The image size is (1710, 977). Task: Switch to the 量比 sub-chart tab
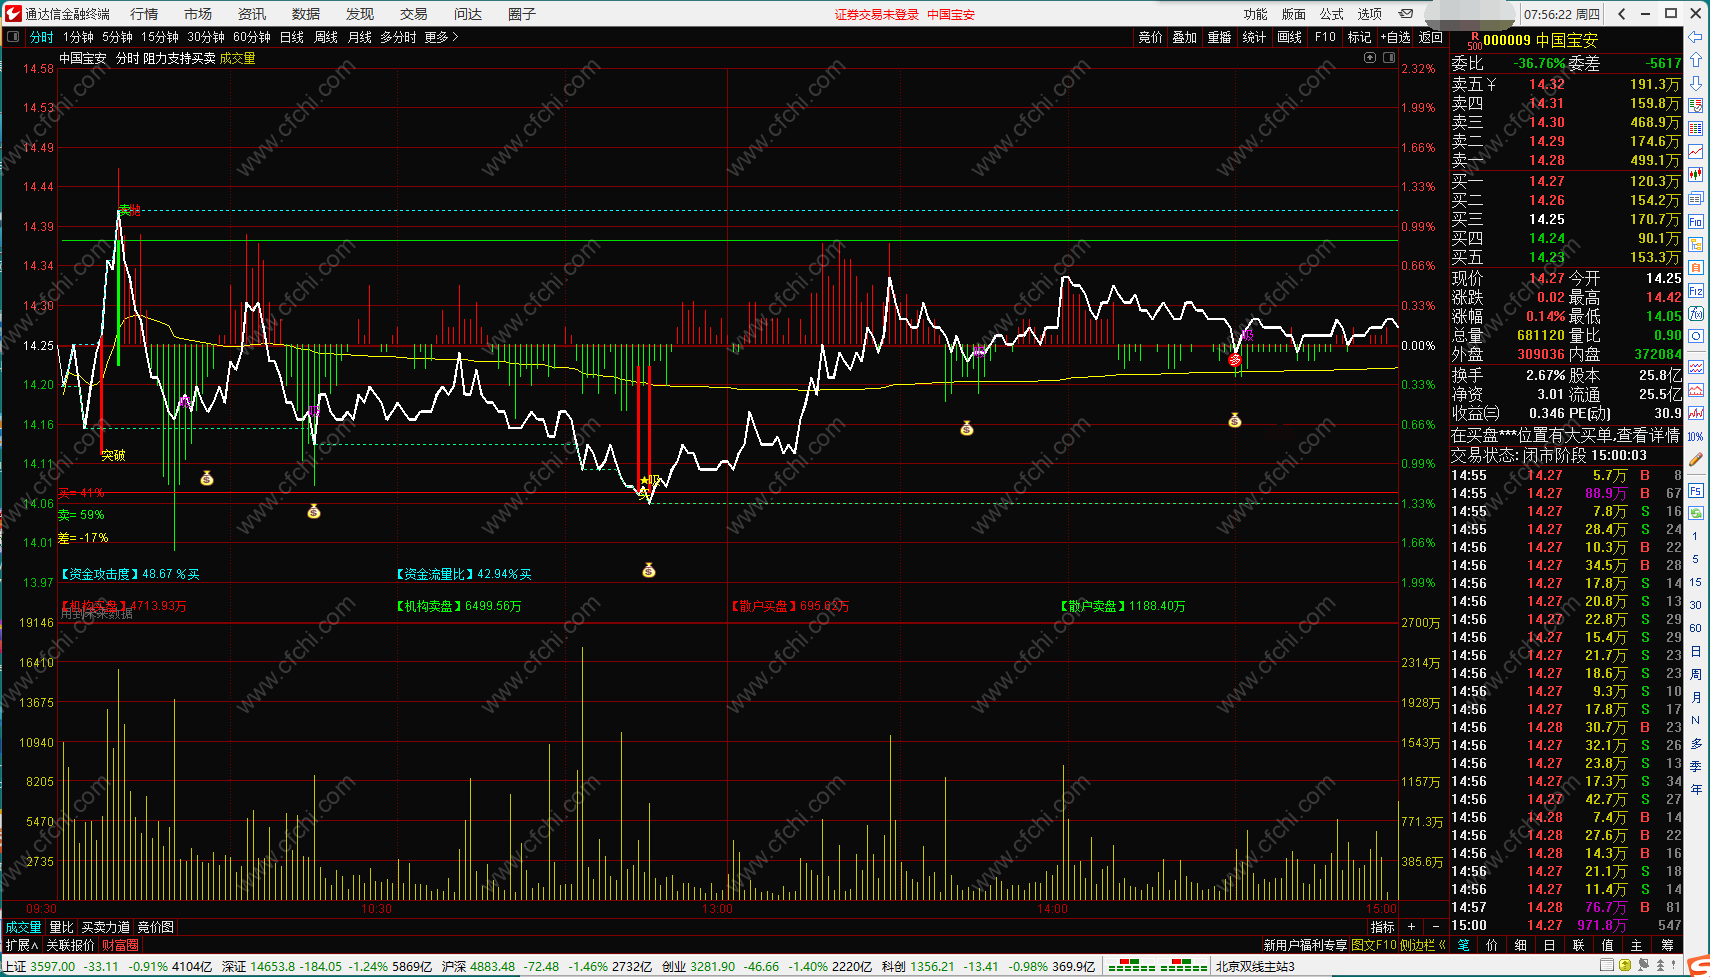pyautogui.click(x=62, y=927)
